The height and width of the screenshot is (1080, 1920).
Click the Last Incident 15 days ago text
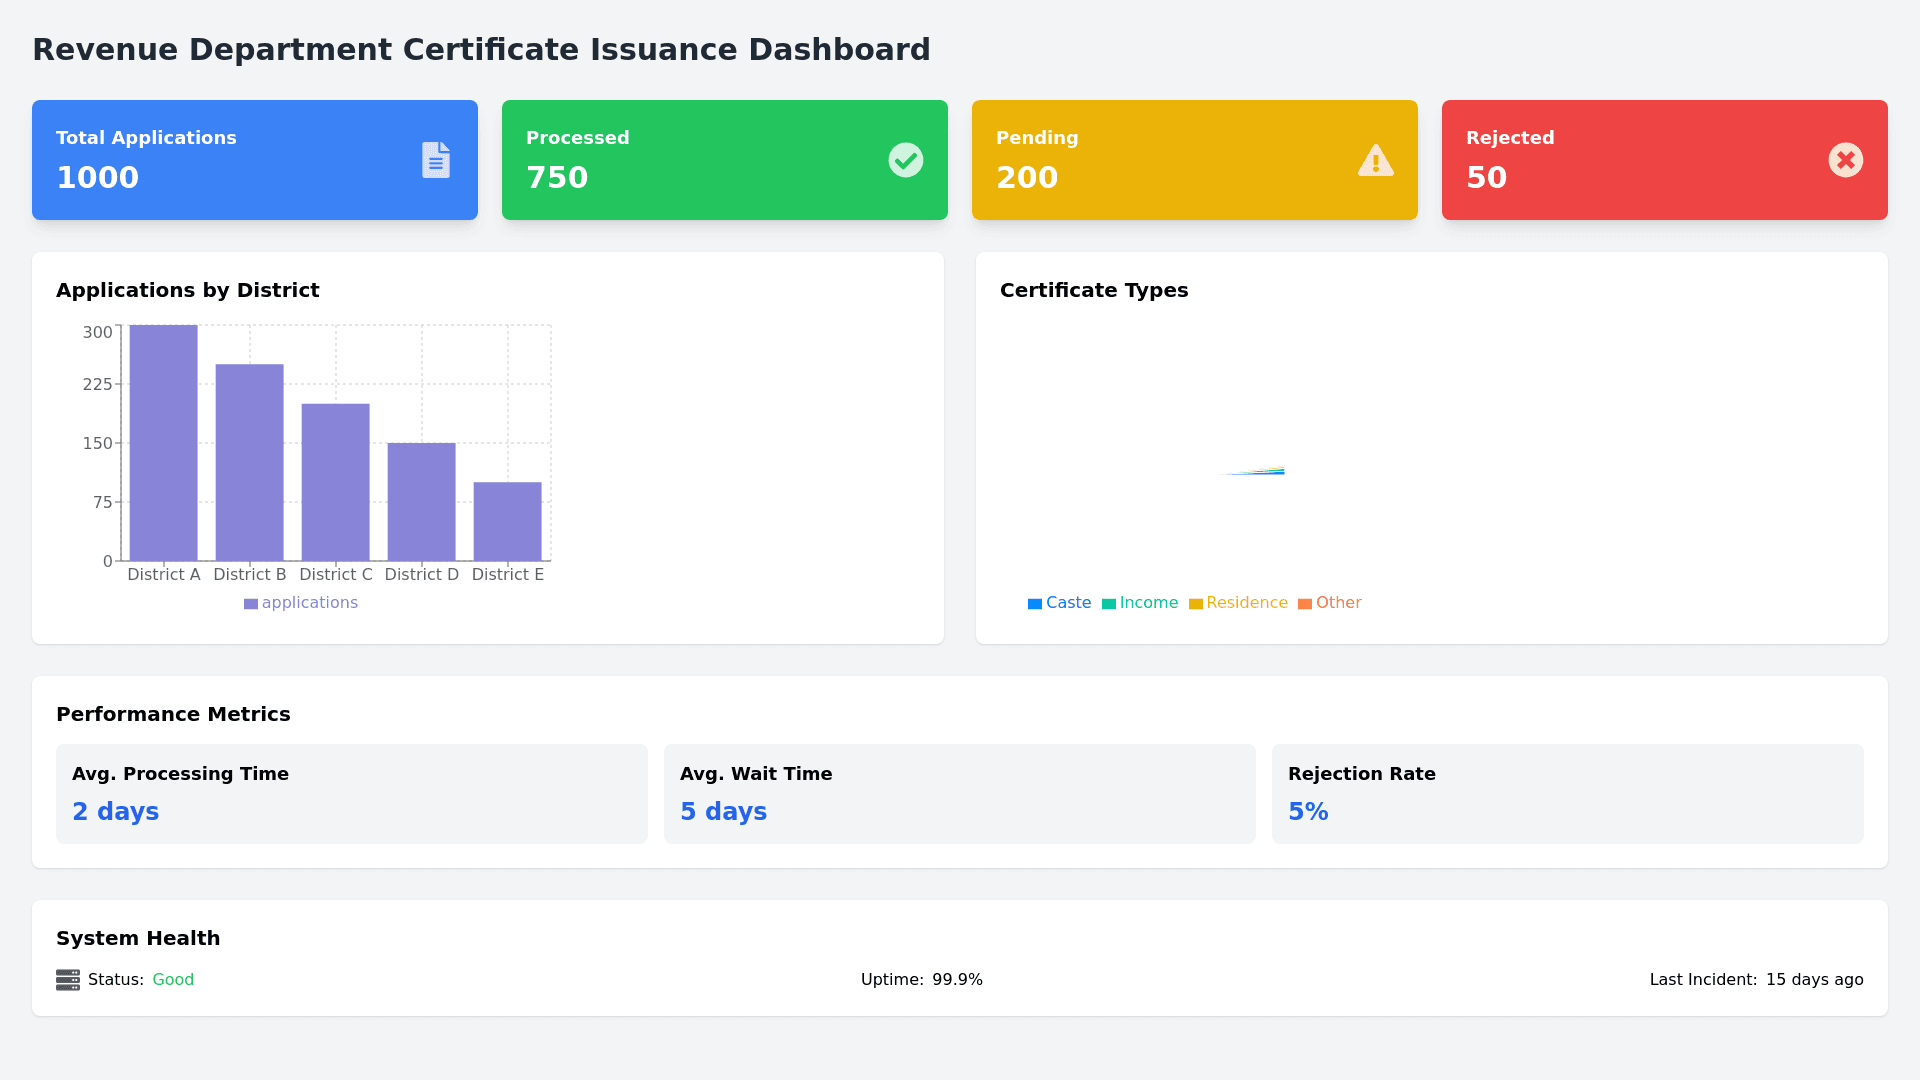point(1814,980)
